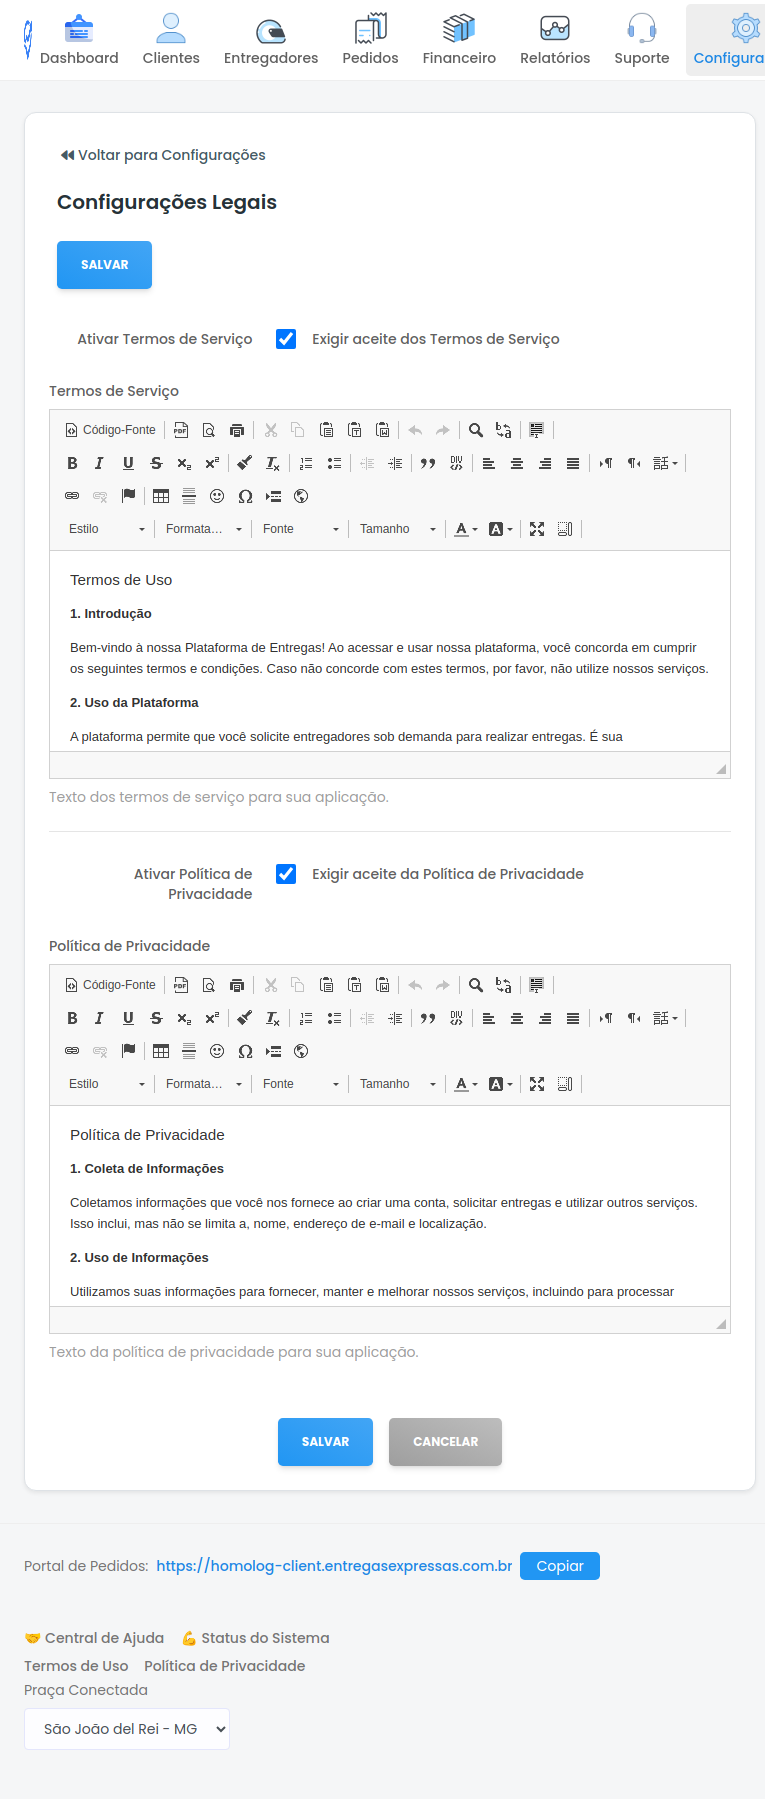765x1799 pixels.
Task: Apply Underline in Termos de Serviço editor
Action: point(128,463)
